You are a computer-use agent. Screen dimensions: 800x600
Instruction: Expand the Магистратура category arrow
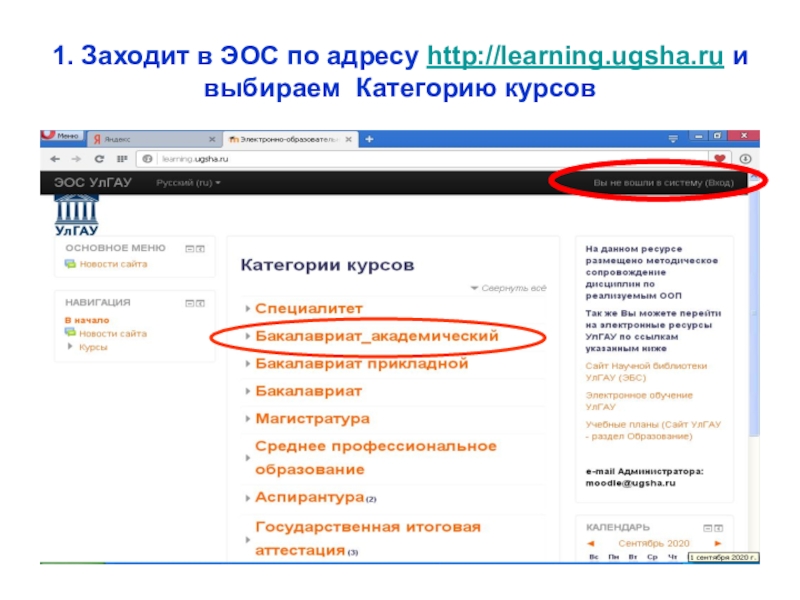click(247, 418)
